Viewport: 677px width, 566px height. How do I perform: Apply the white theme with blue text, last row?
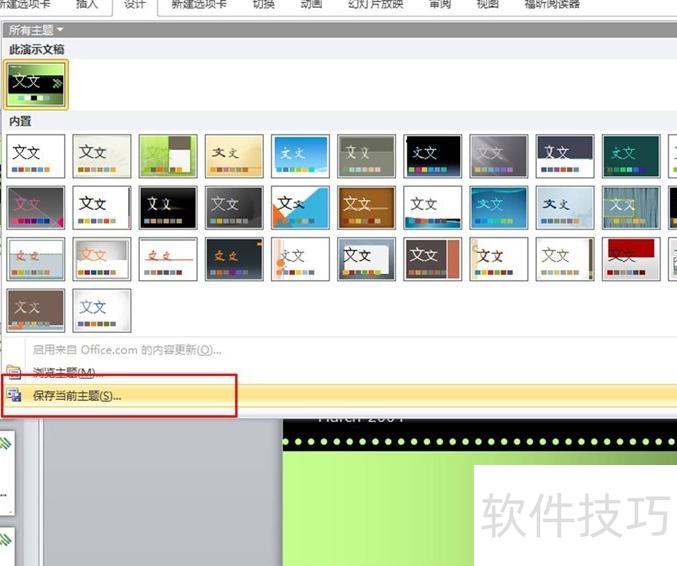coord(102,310)
